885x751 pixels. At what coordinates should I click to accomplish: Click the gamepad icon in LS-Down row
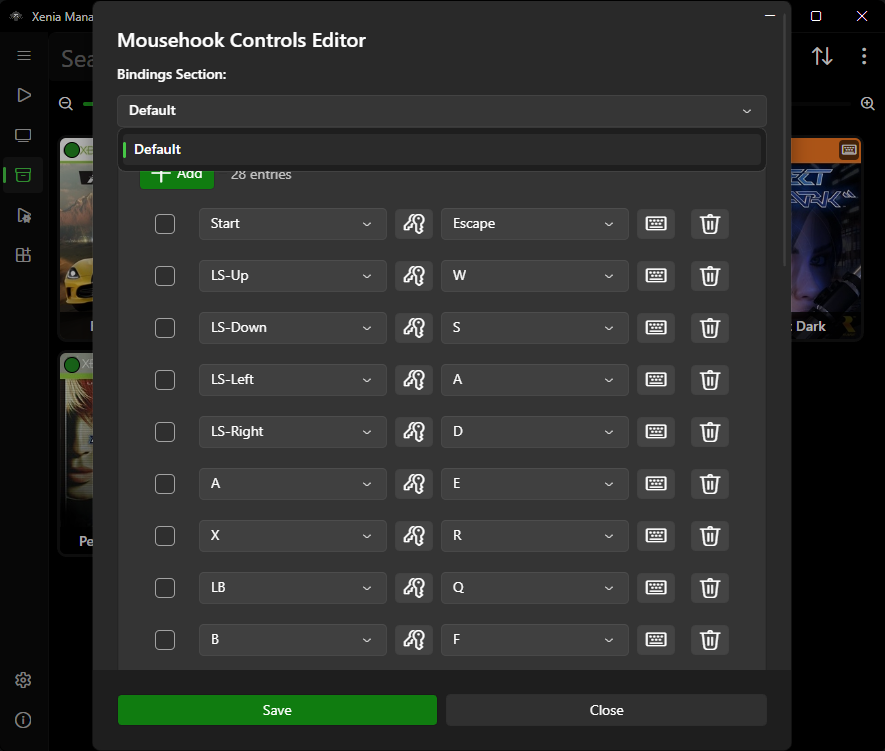[414, 328]
